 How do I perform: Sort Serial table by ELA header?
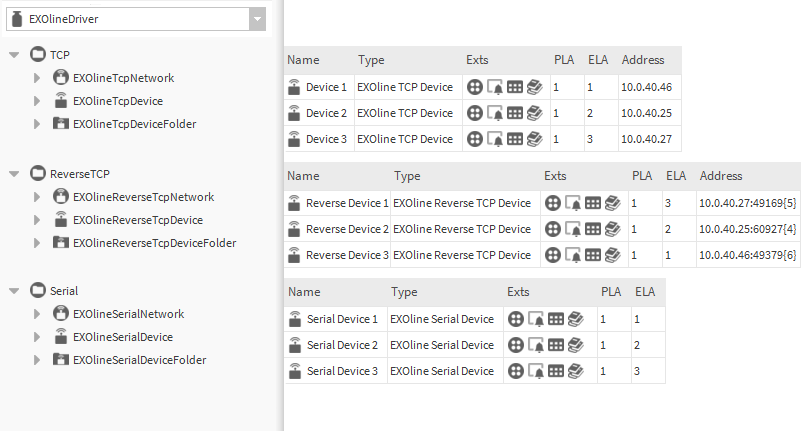point(645,292)
